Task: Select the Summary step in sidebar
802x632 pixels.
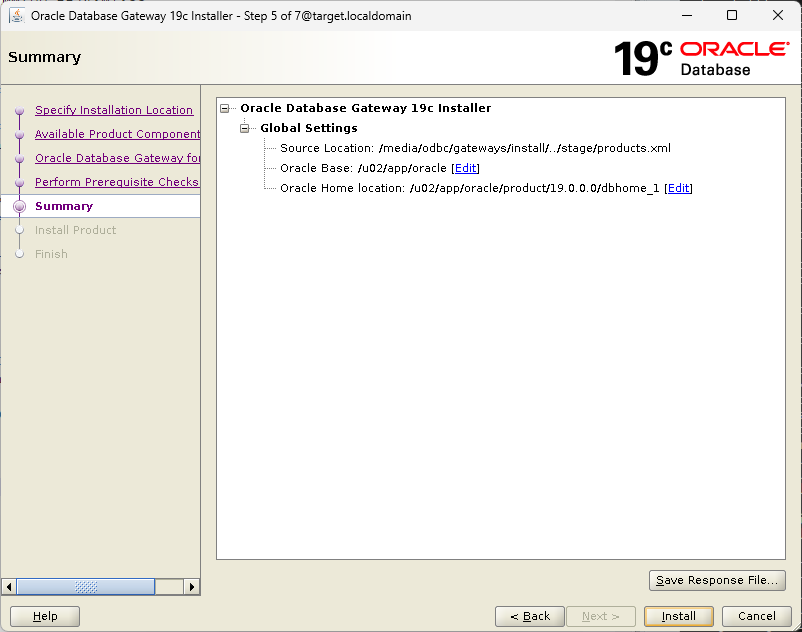Action: point(64,206)
